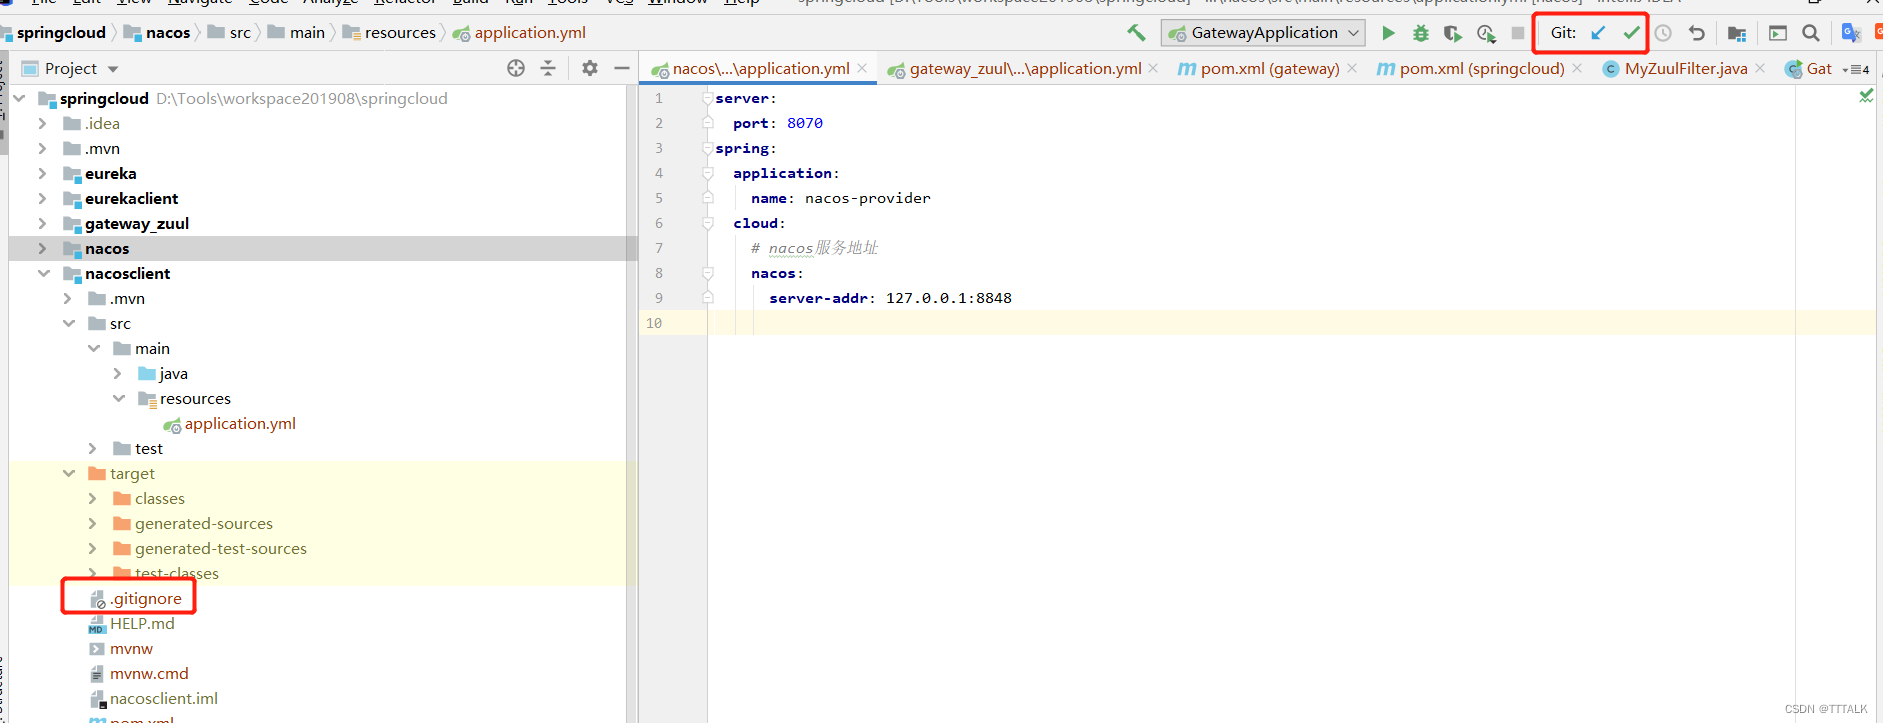Click the Build project hammer icon
This screenshot has width=1883, height=723.
coord(1136,33)
